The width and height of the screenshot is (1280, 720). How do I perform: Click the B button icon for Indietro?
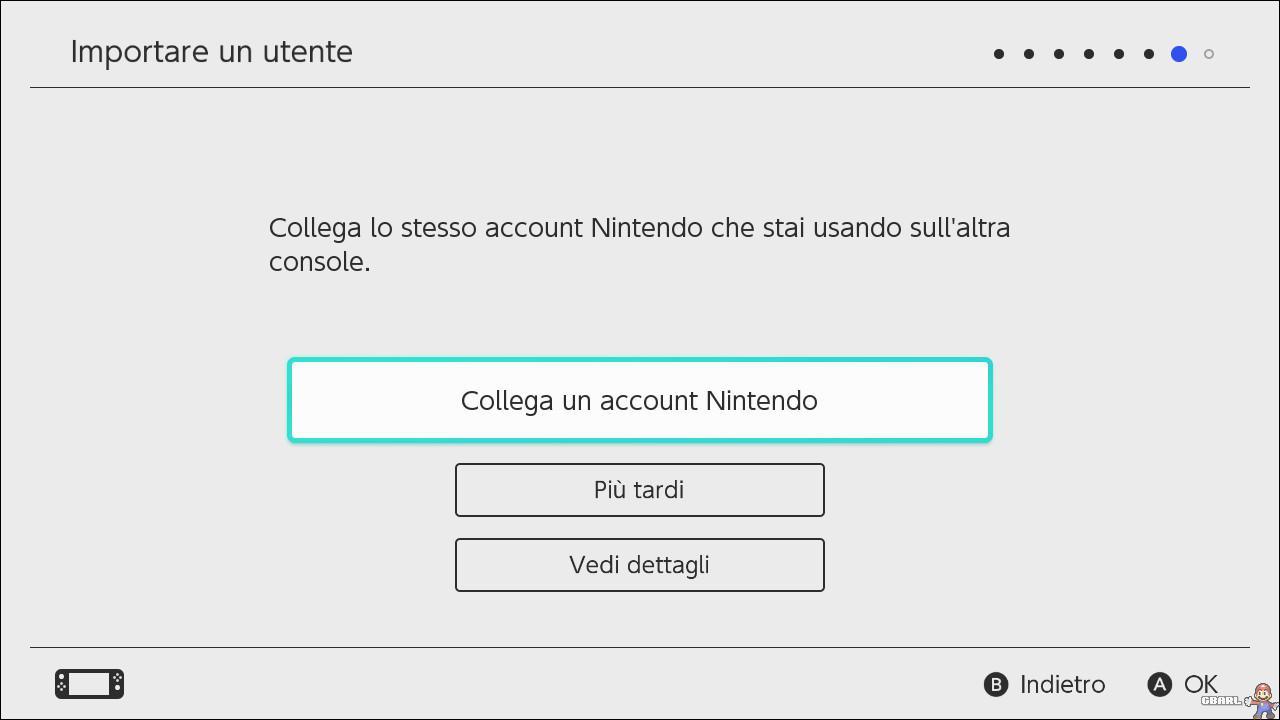(x=996, y=685)
